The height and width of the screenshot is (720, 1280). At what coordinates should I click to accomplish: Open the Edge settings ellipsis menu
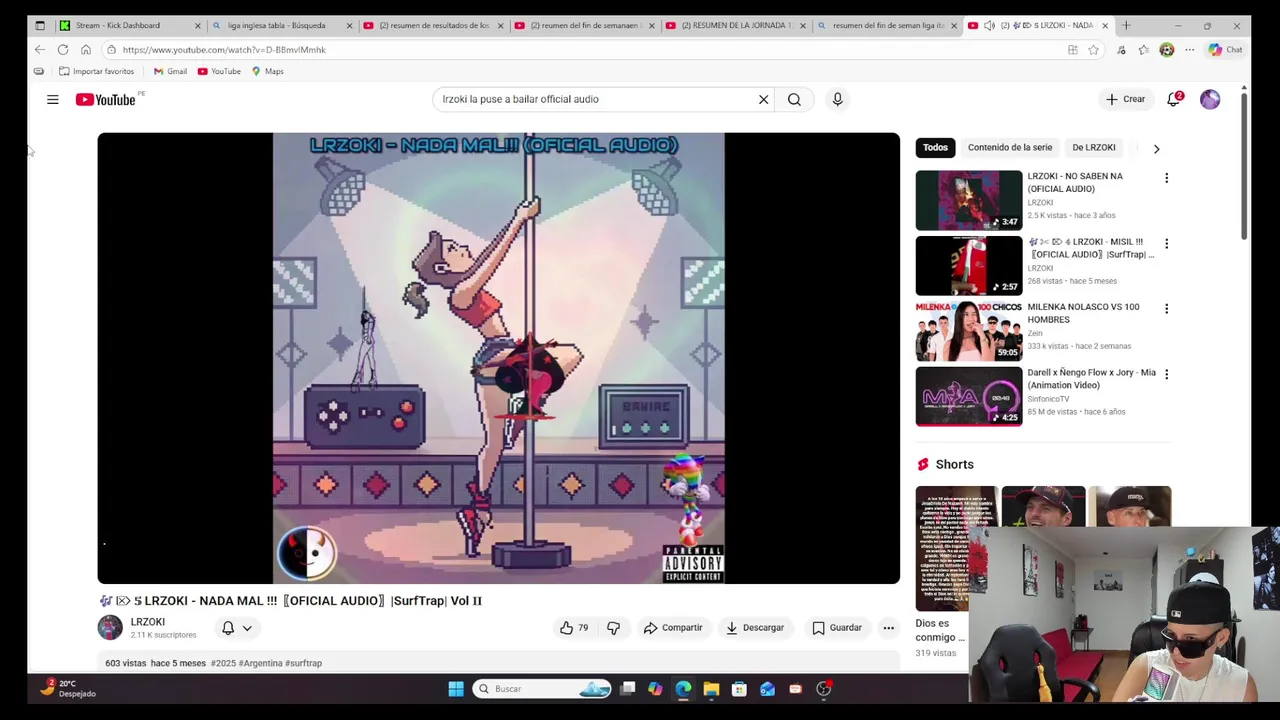click(1189, 50)
